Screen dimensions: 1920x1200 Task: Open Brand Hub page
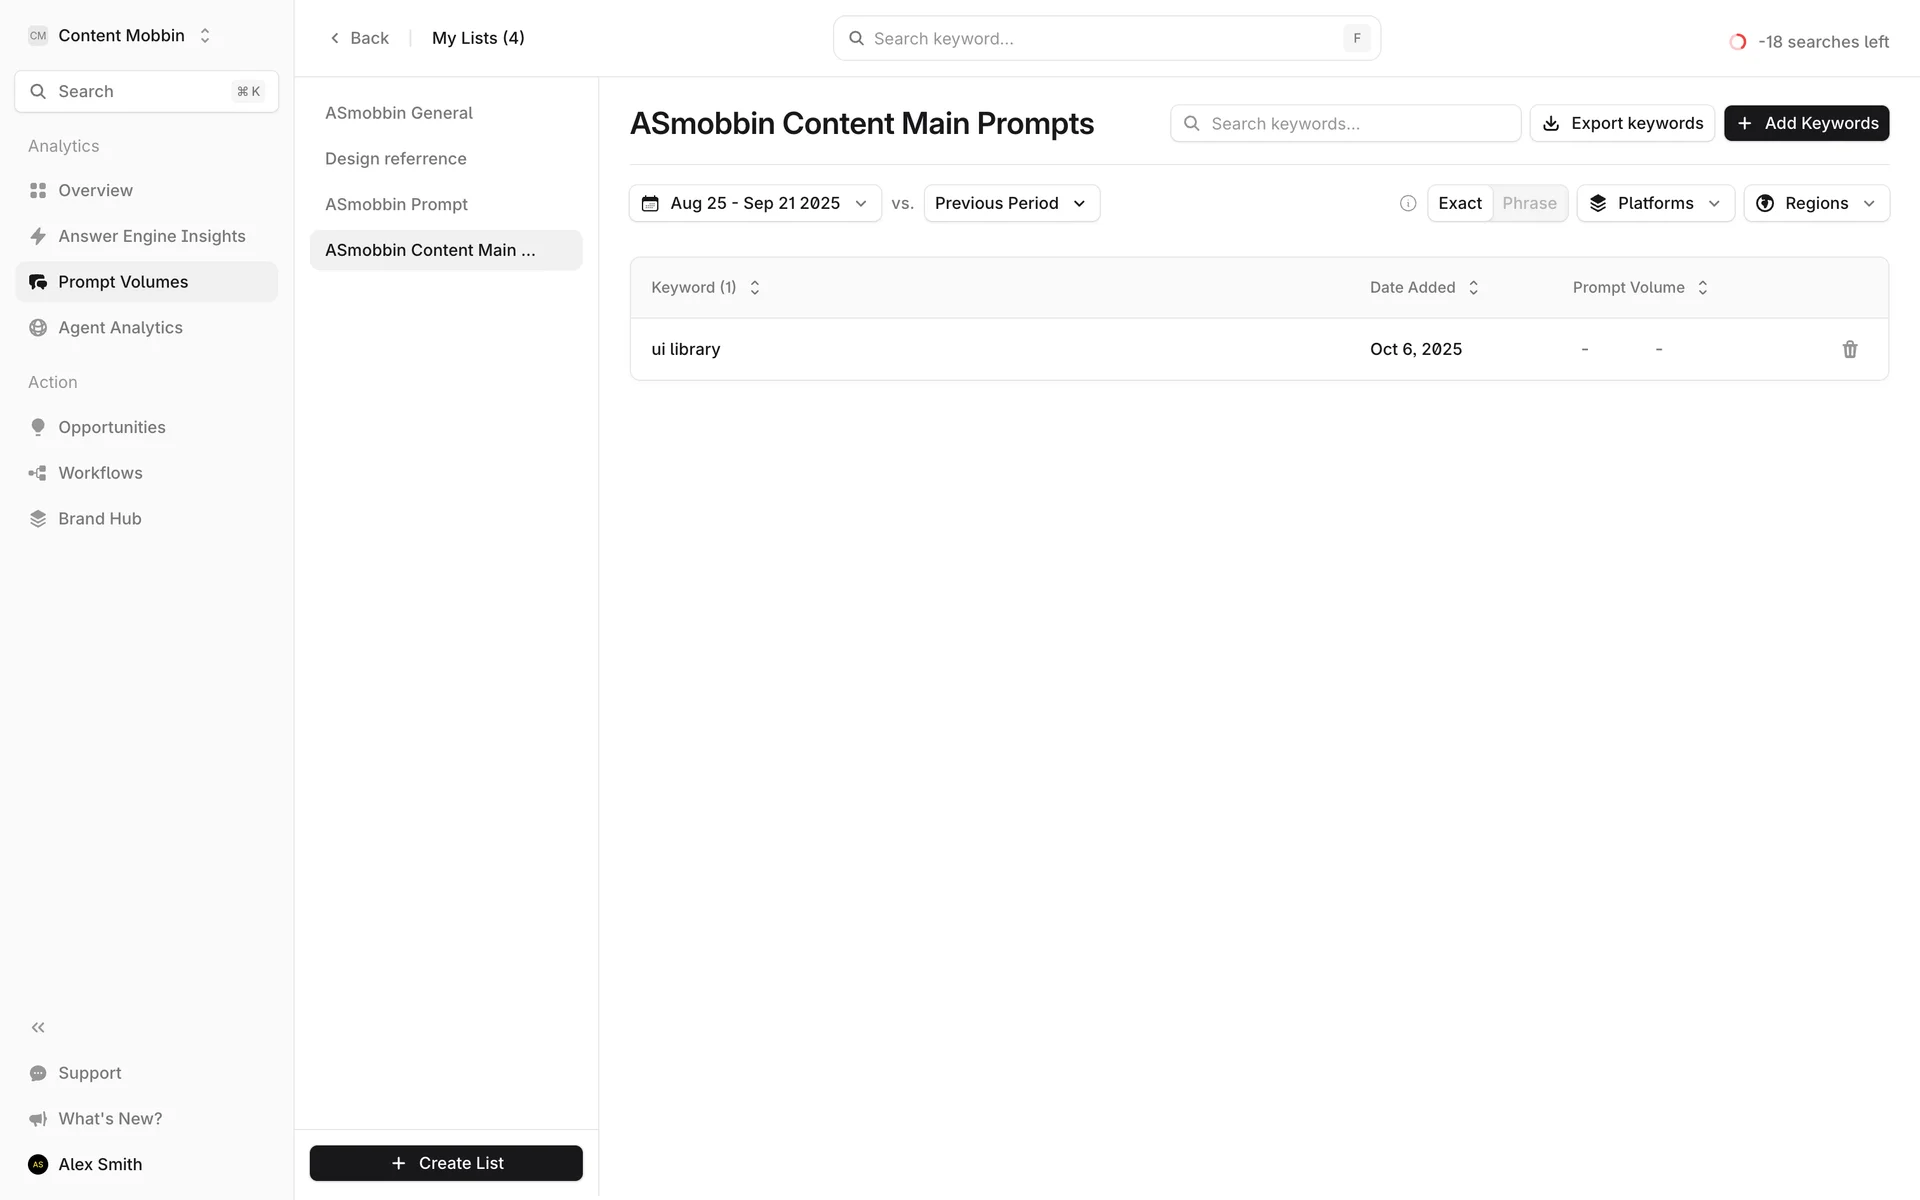pyautogui.click(x=99, y=519)
